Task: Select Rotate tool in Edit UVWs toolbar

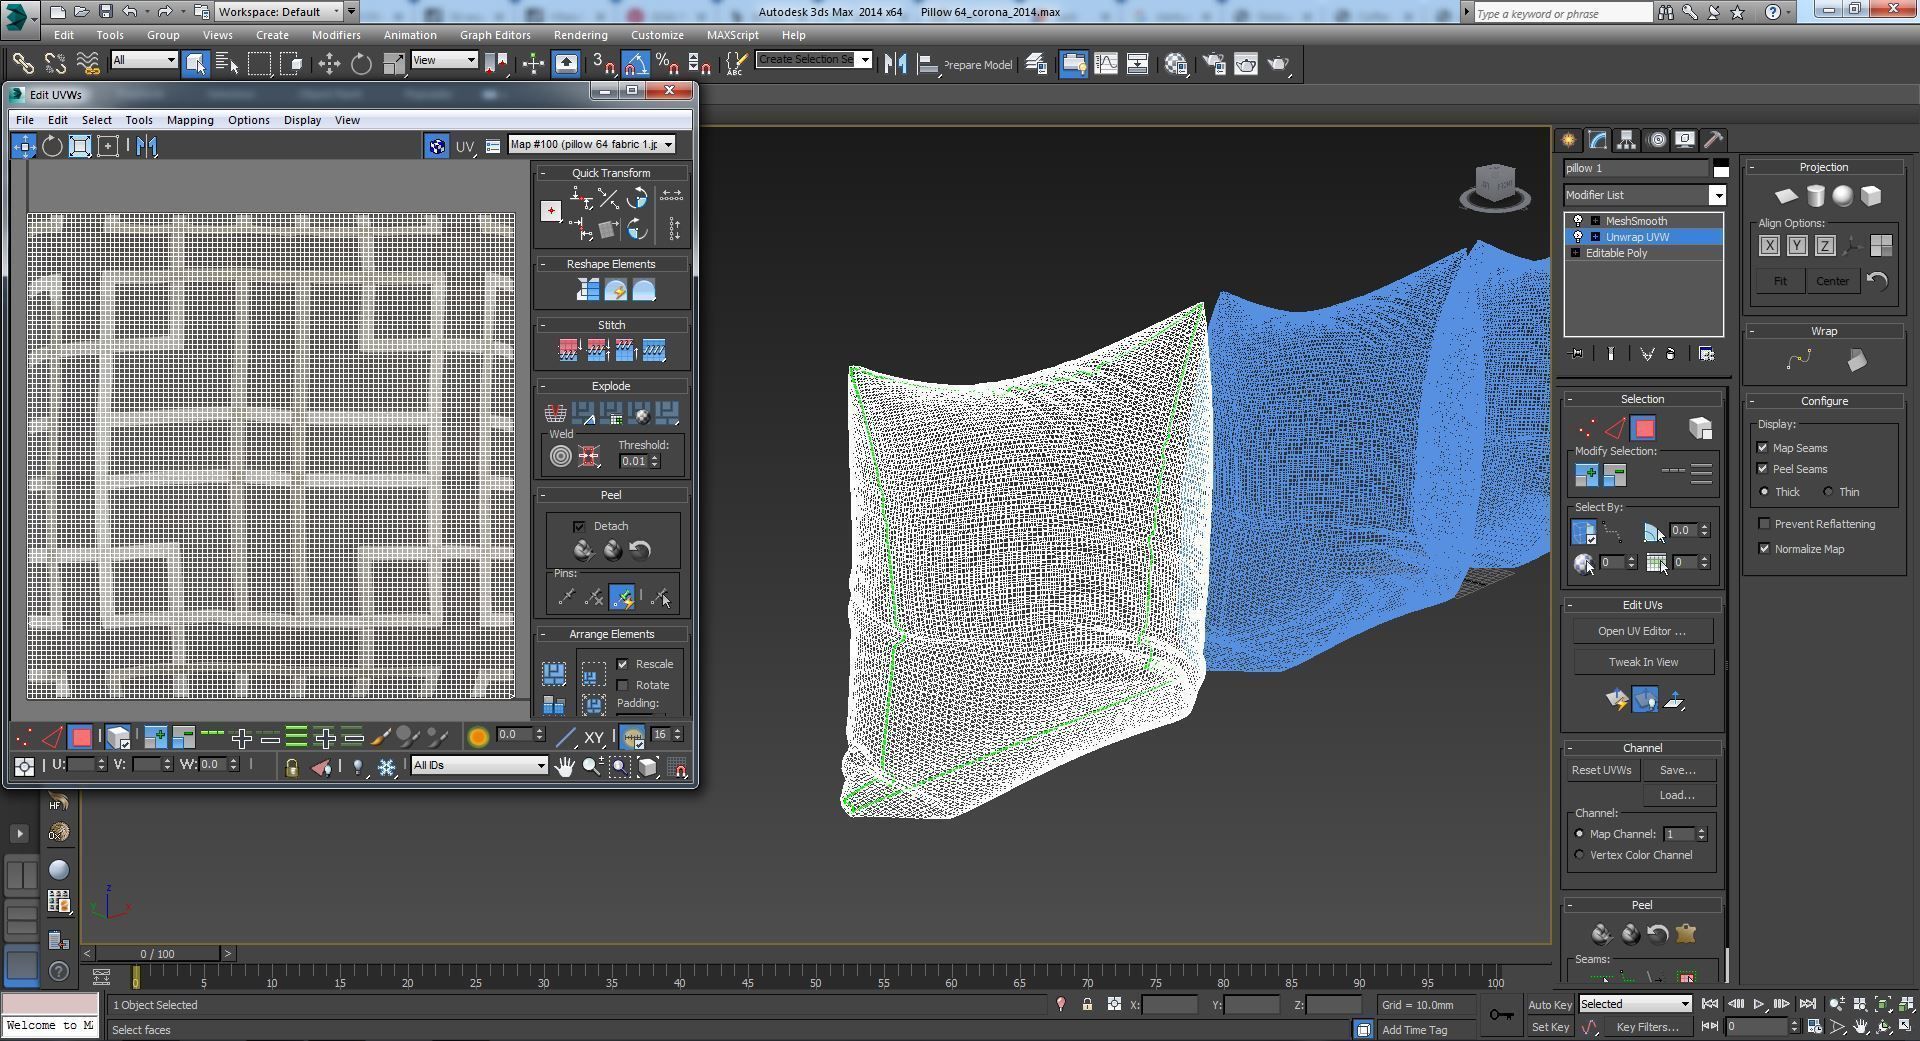Action: tap(52, 146)
